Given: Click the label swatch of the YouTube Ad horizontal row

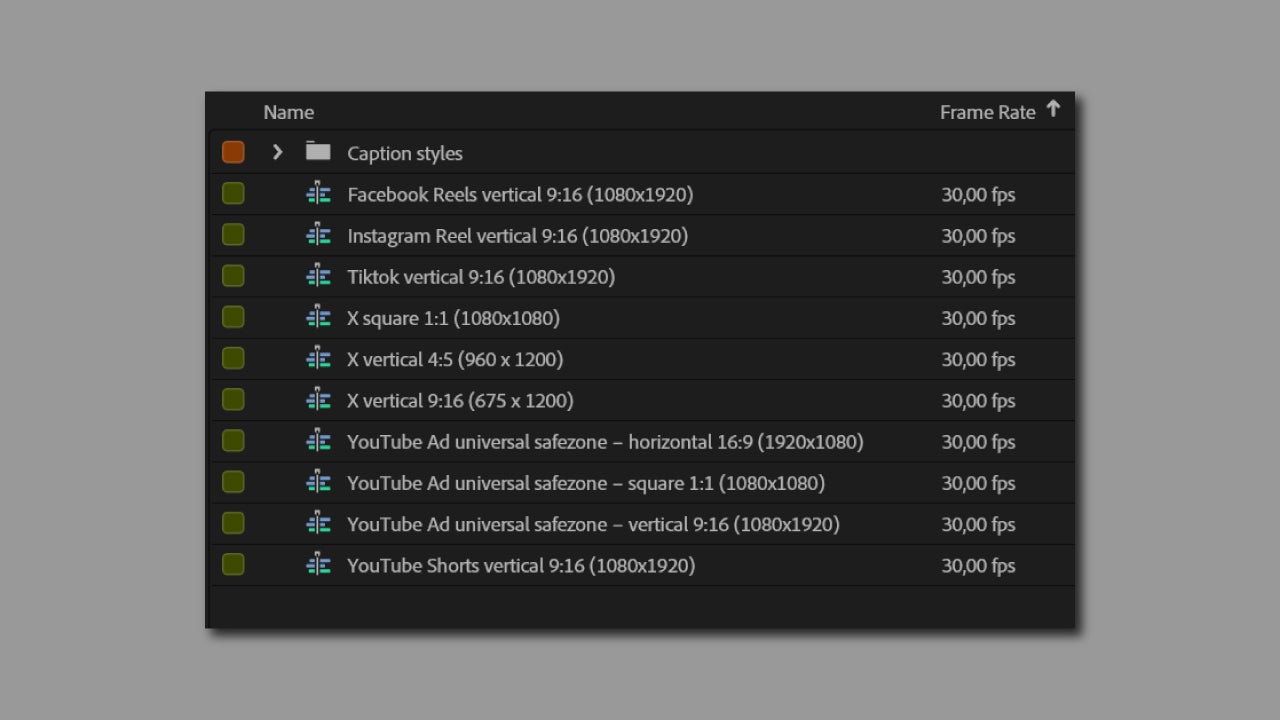Looking at the screenshot, I should pyautogui.click(x=233, y=440).
